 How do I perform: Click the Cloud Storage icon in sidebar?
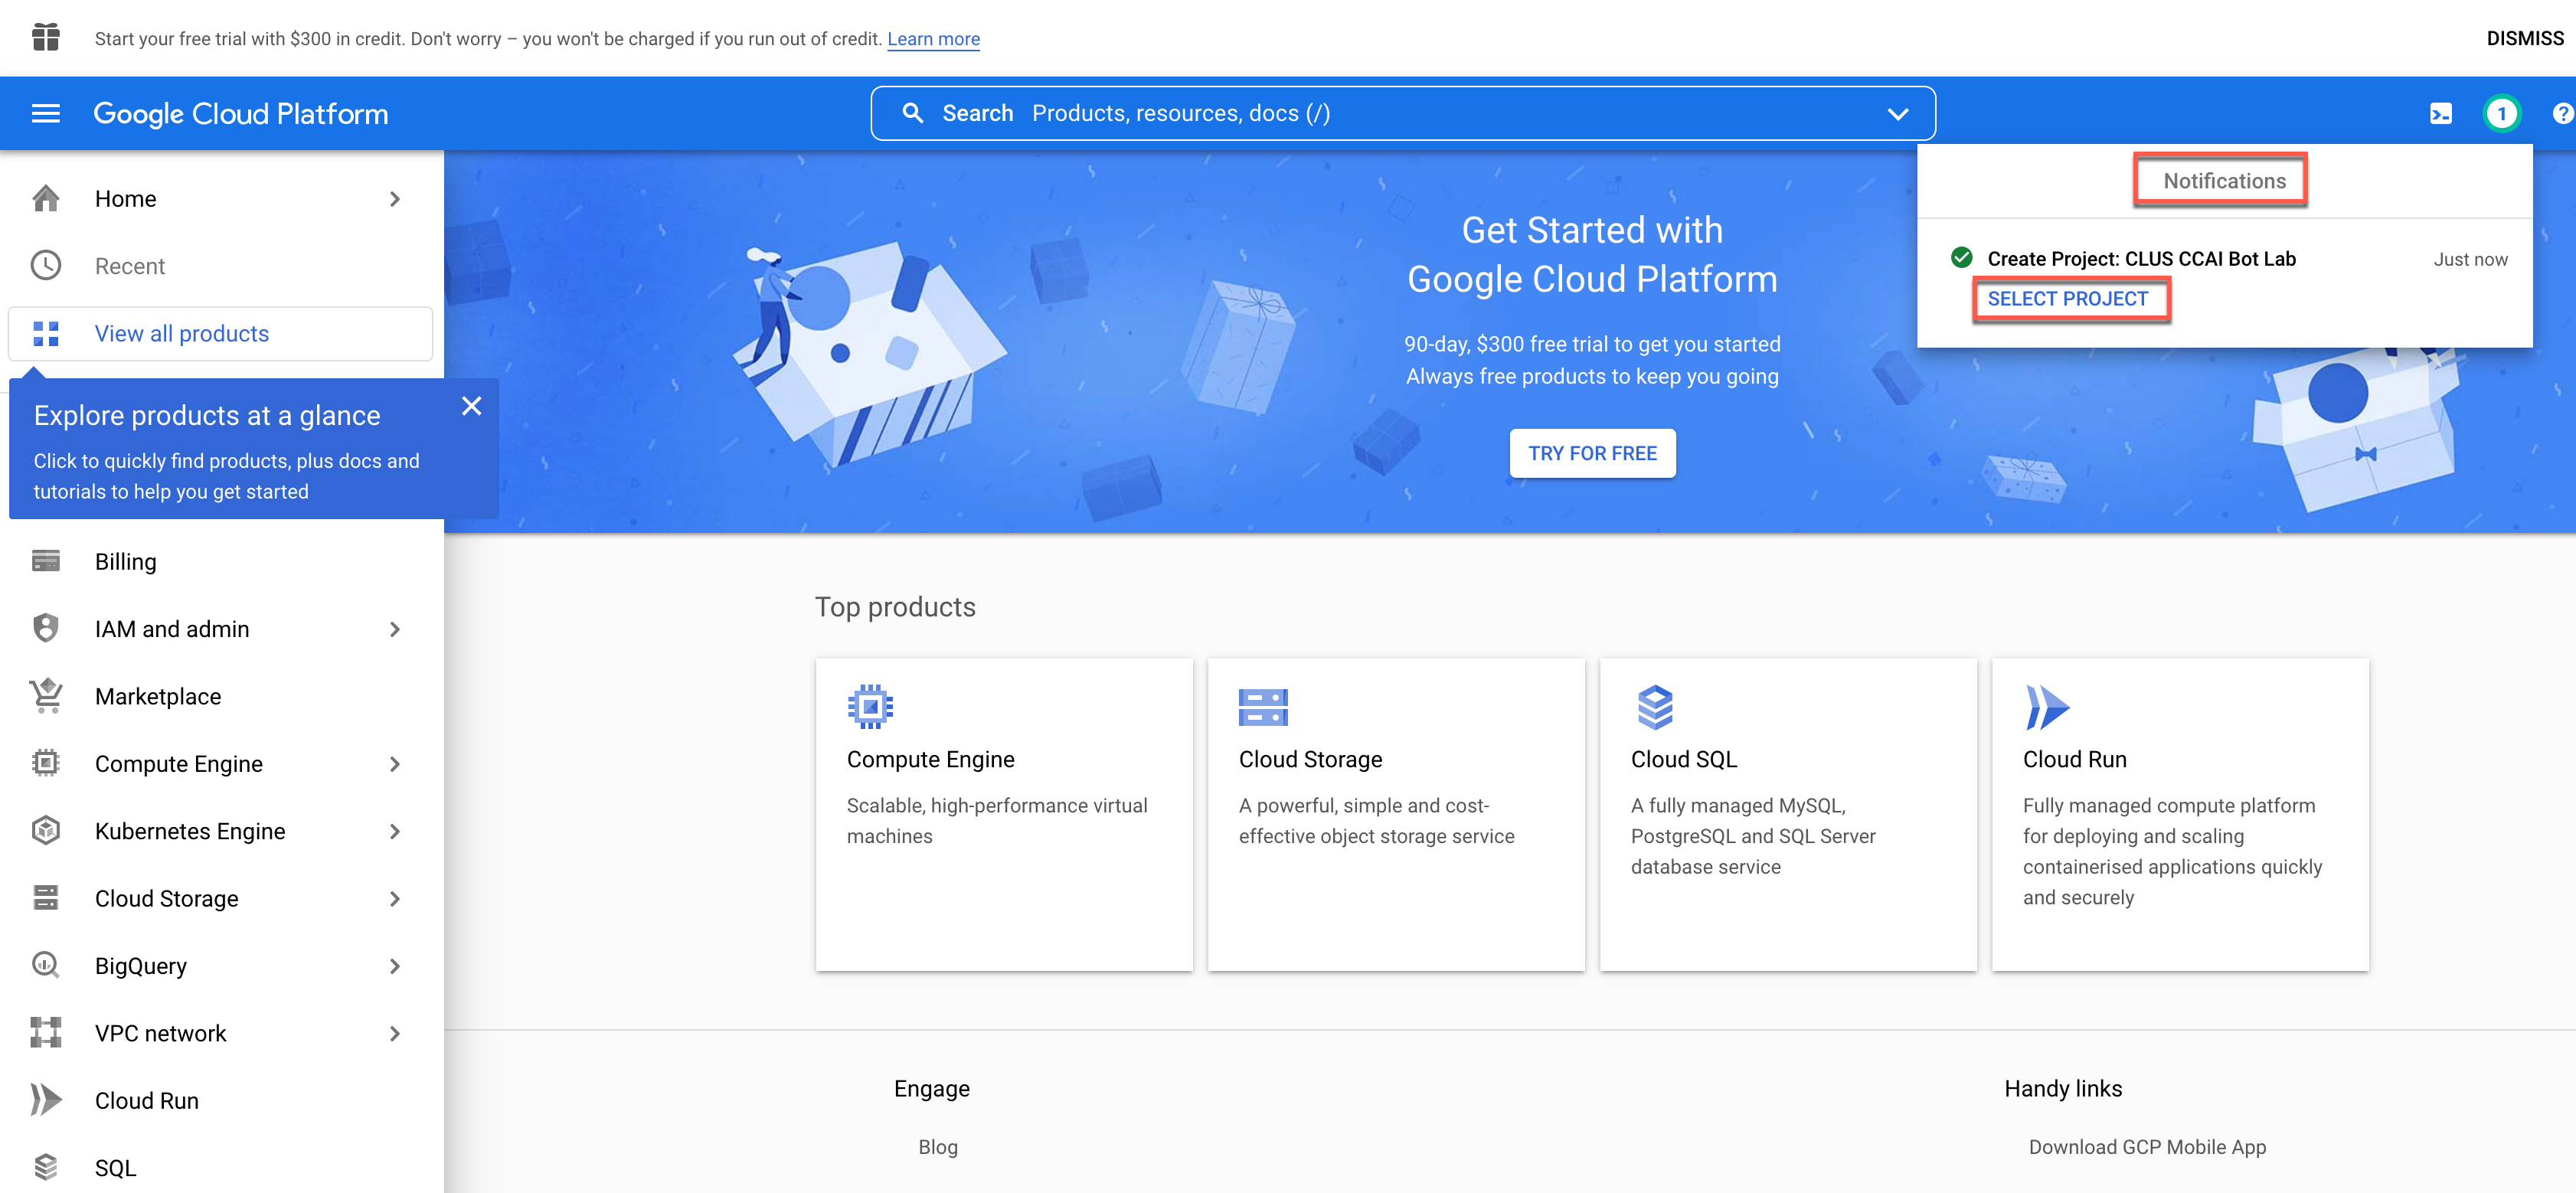[x=46, y=898]
